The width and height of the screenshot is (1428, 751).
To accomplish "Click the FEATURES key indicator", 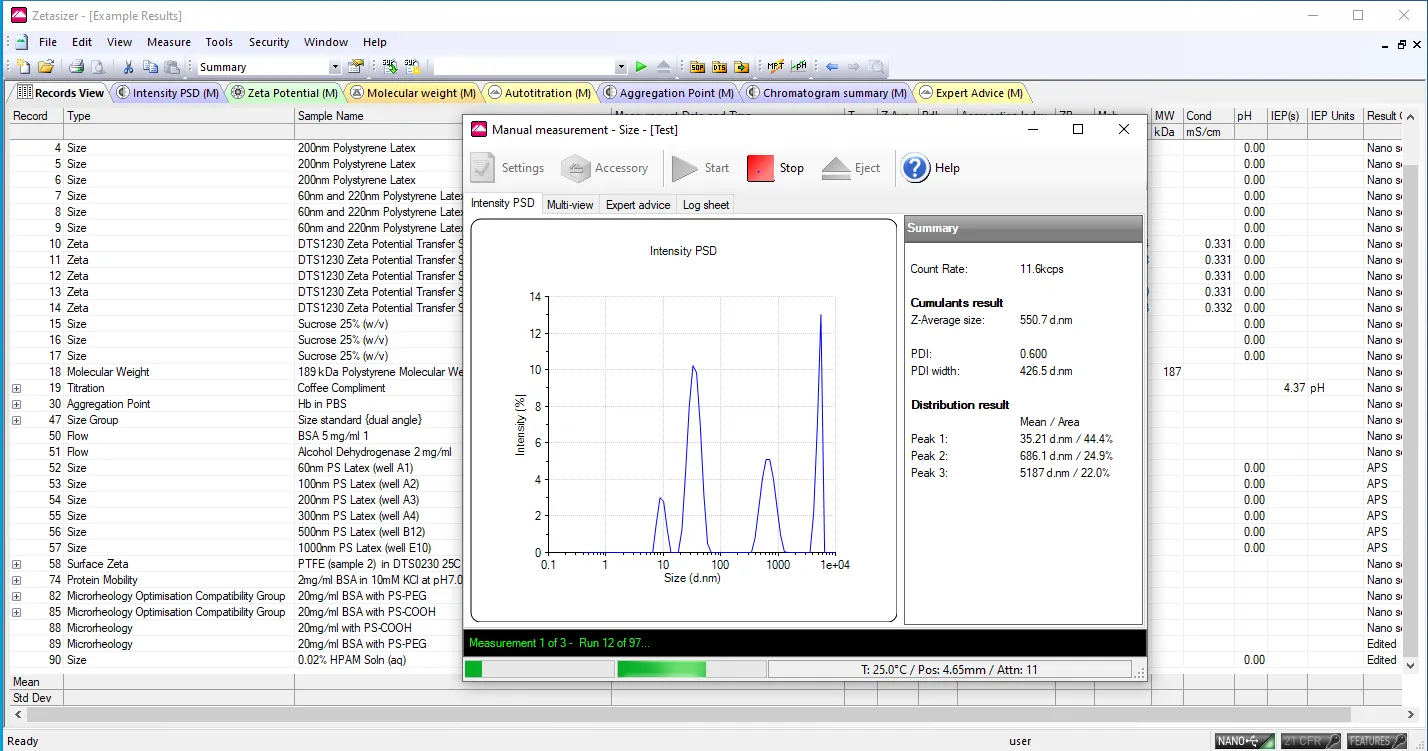I will (1377, 741).
